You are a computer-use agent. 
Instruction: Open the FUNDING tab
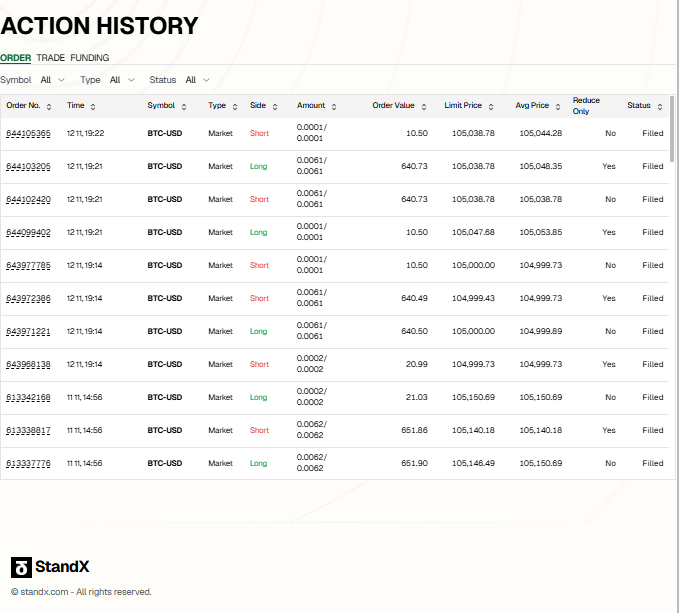pos(90,58)
